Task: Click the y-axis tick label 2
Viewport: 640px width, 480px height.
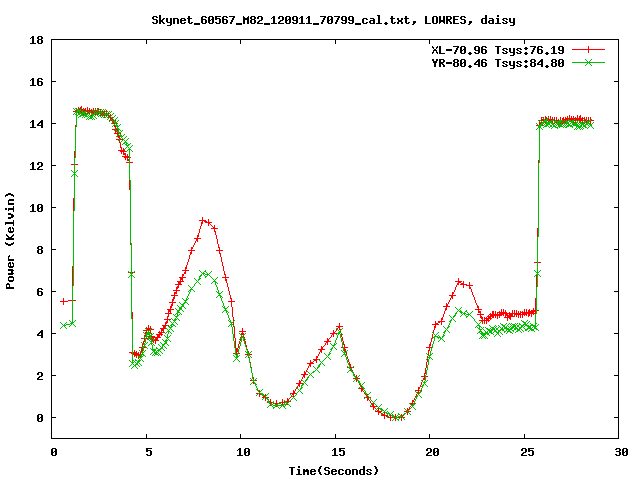Action: point(40,376)
